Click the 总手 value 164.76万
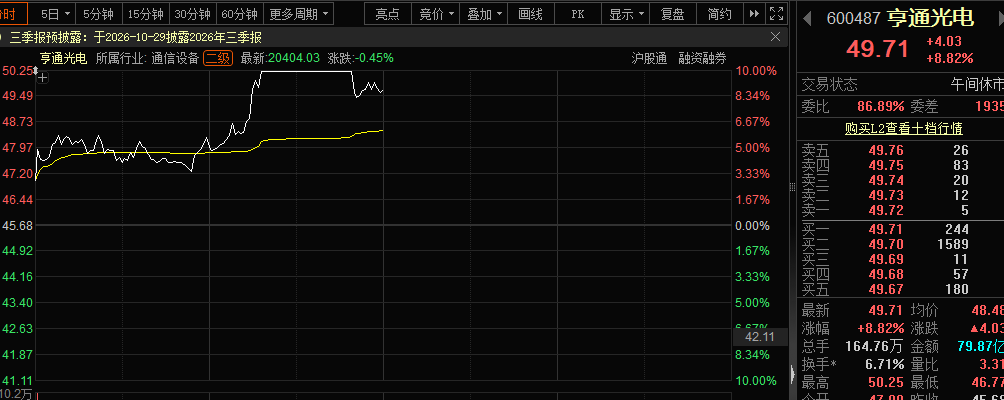Viewport: 1004px width, 400px height. [874, 347]
